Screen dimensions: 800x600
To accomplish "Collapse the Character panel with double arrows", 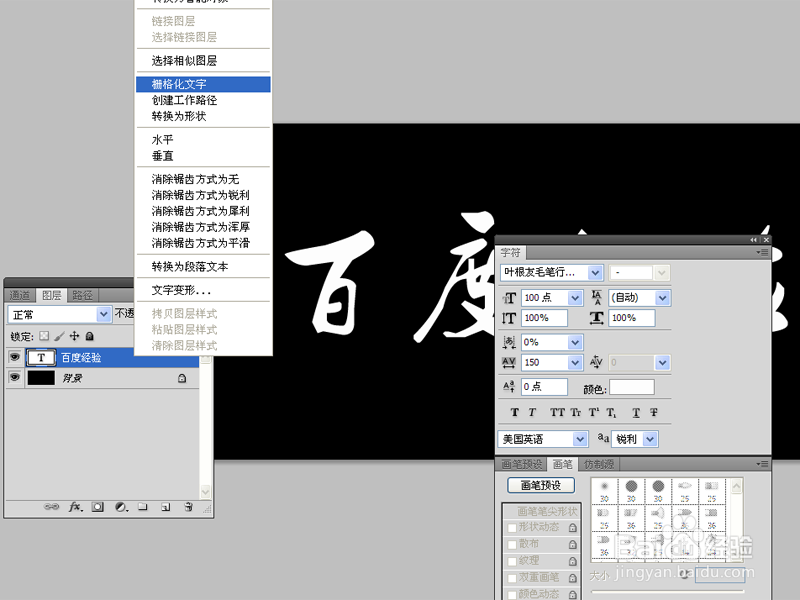I will tap(754, 239).
